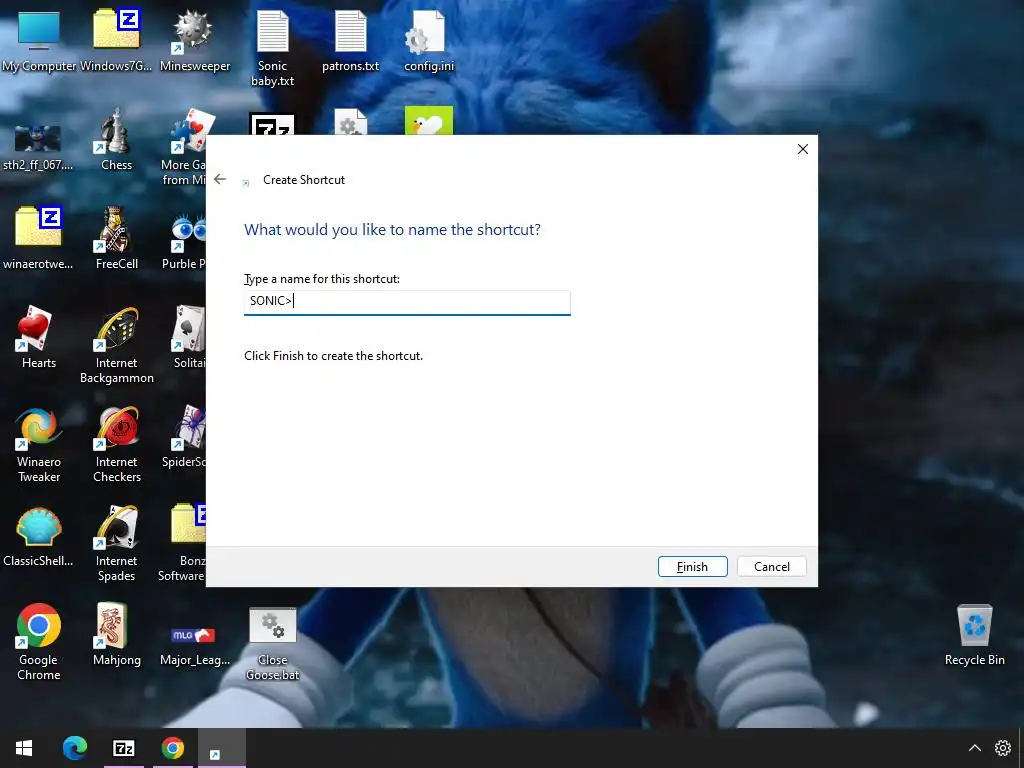Click Finish to create the shortcut

click(692, 566)
